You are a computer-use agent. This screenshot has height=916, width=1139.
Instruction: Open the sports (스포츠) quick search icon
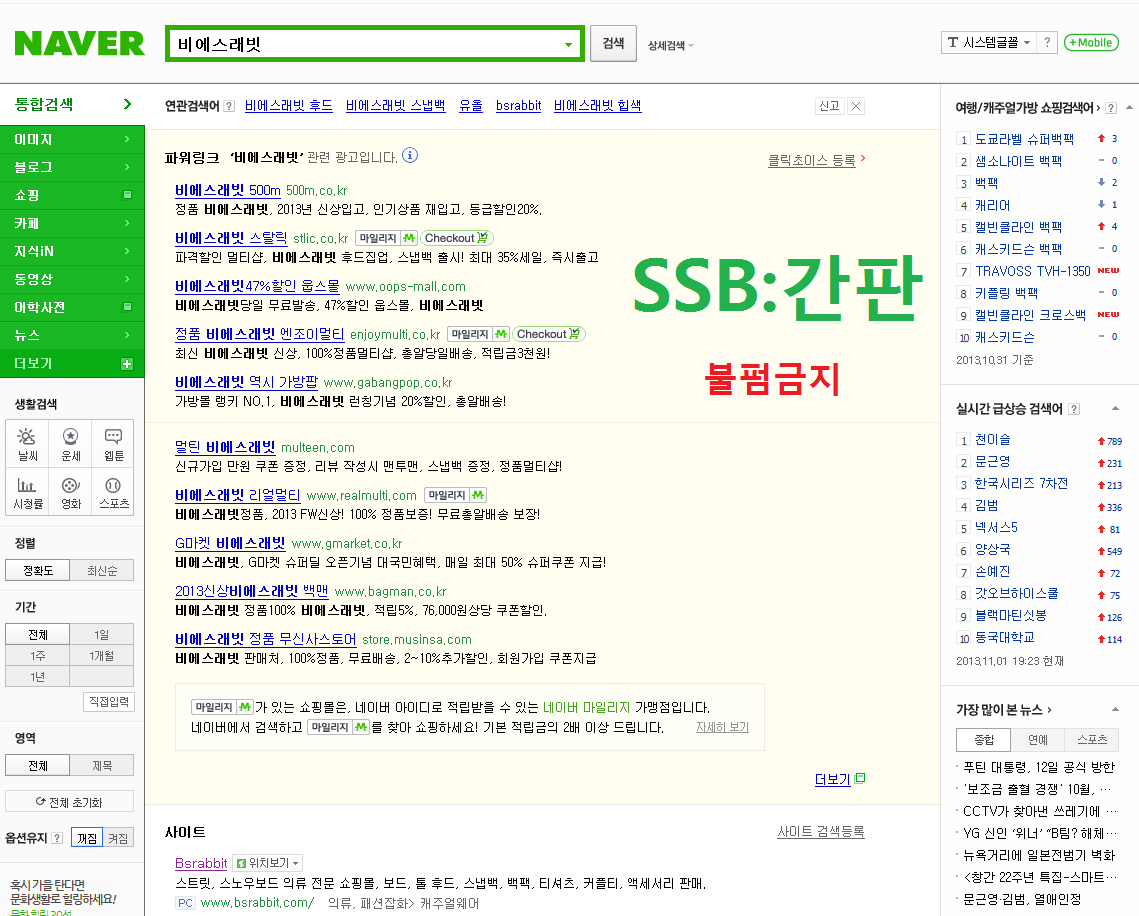[113, 492]
